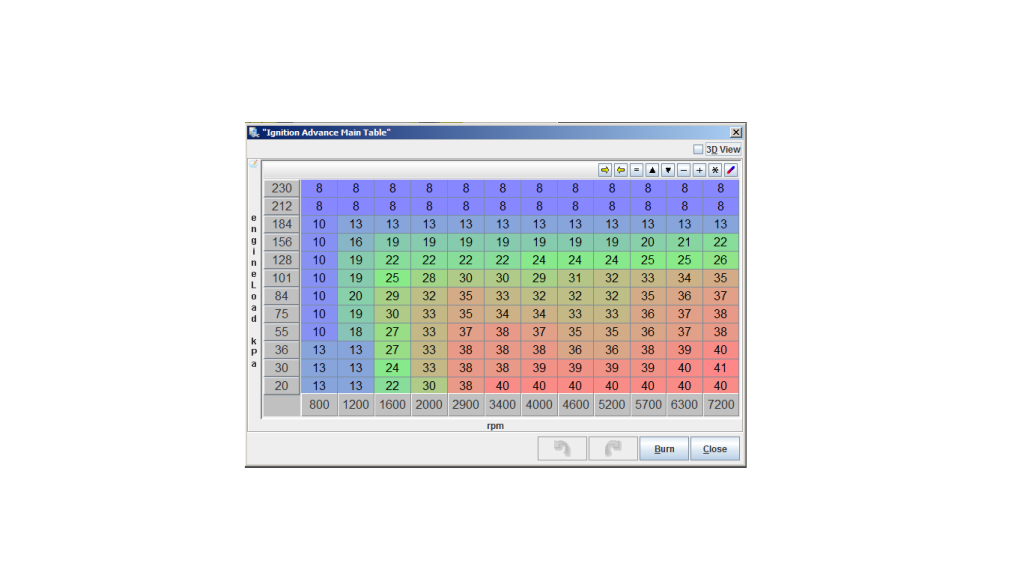Viewport: 1023px width, 575px height.
Task: Select the 212 kPa row header
Action: [282, 206]
